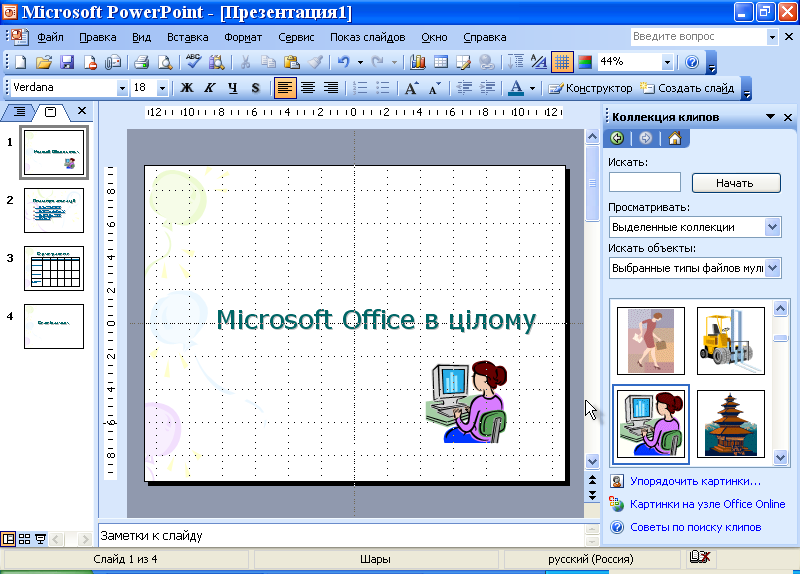This screenshot has height=574, width=800.
Task: Click slide area vertical scrollbar thumb
Action: (x=592, y=183)
